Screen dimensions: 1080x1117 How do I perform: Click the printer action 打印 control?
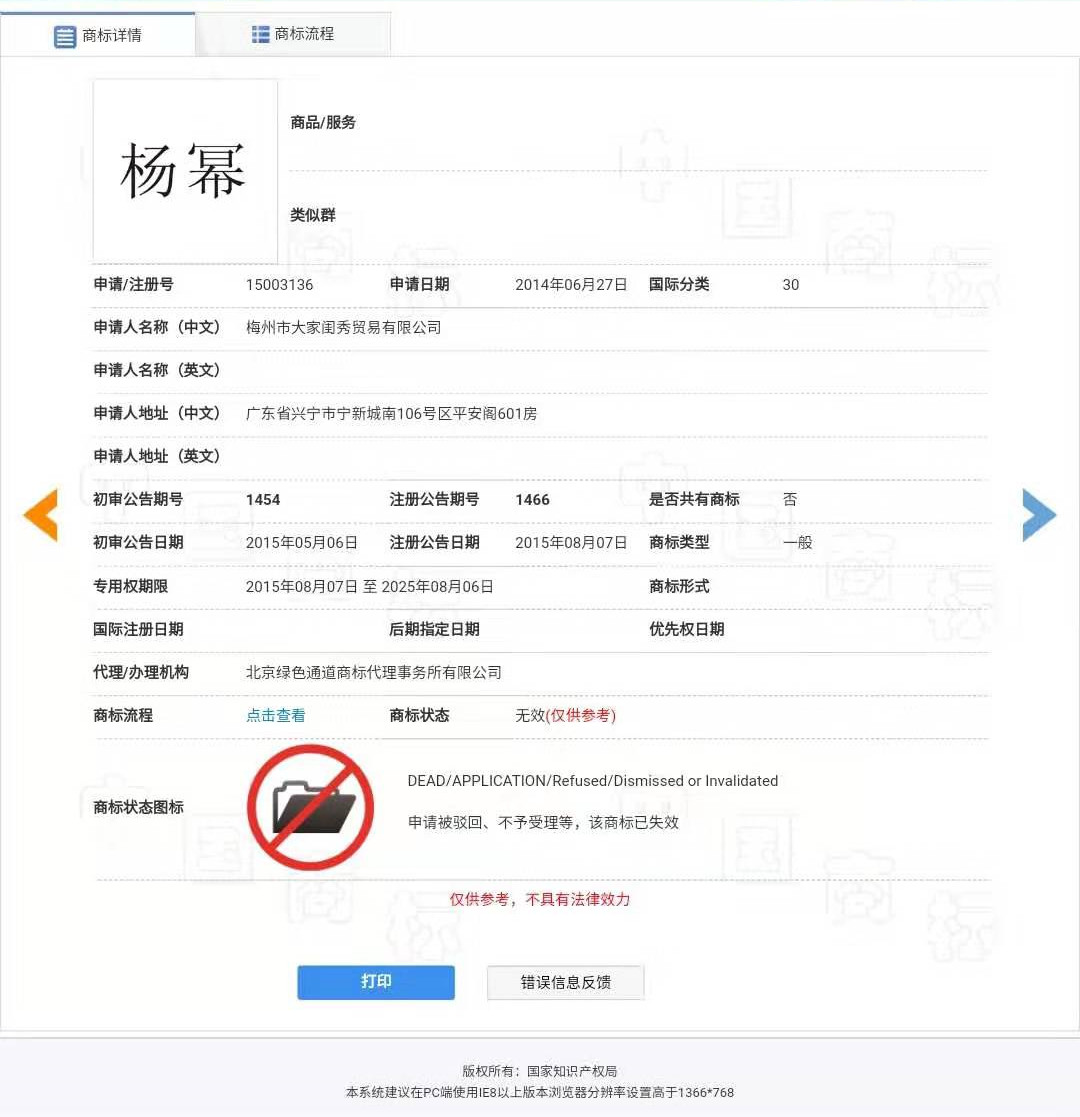coord(375,982)
